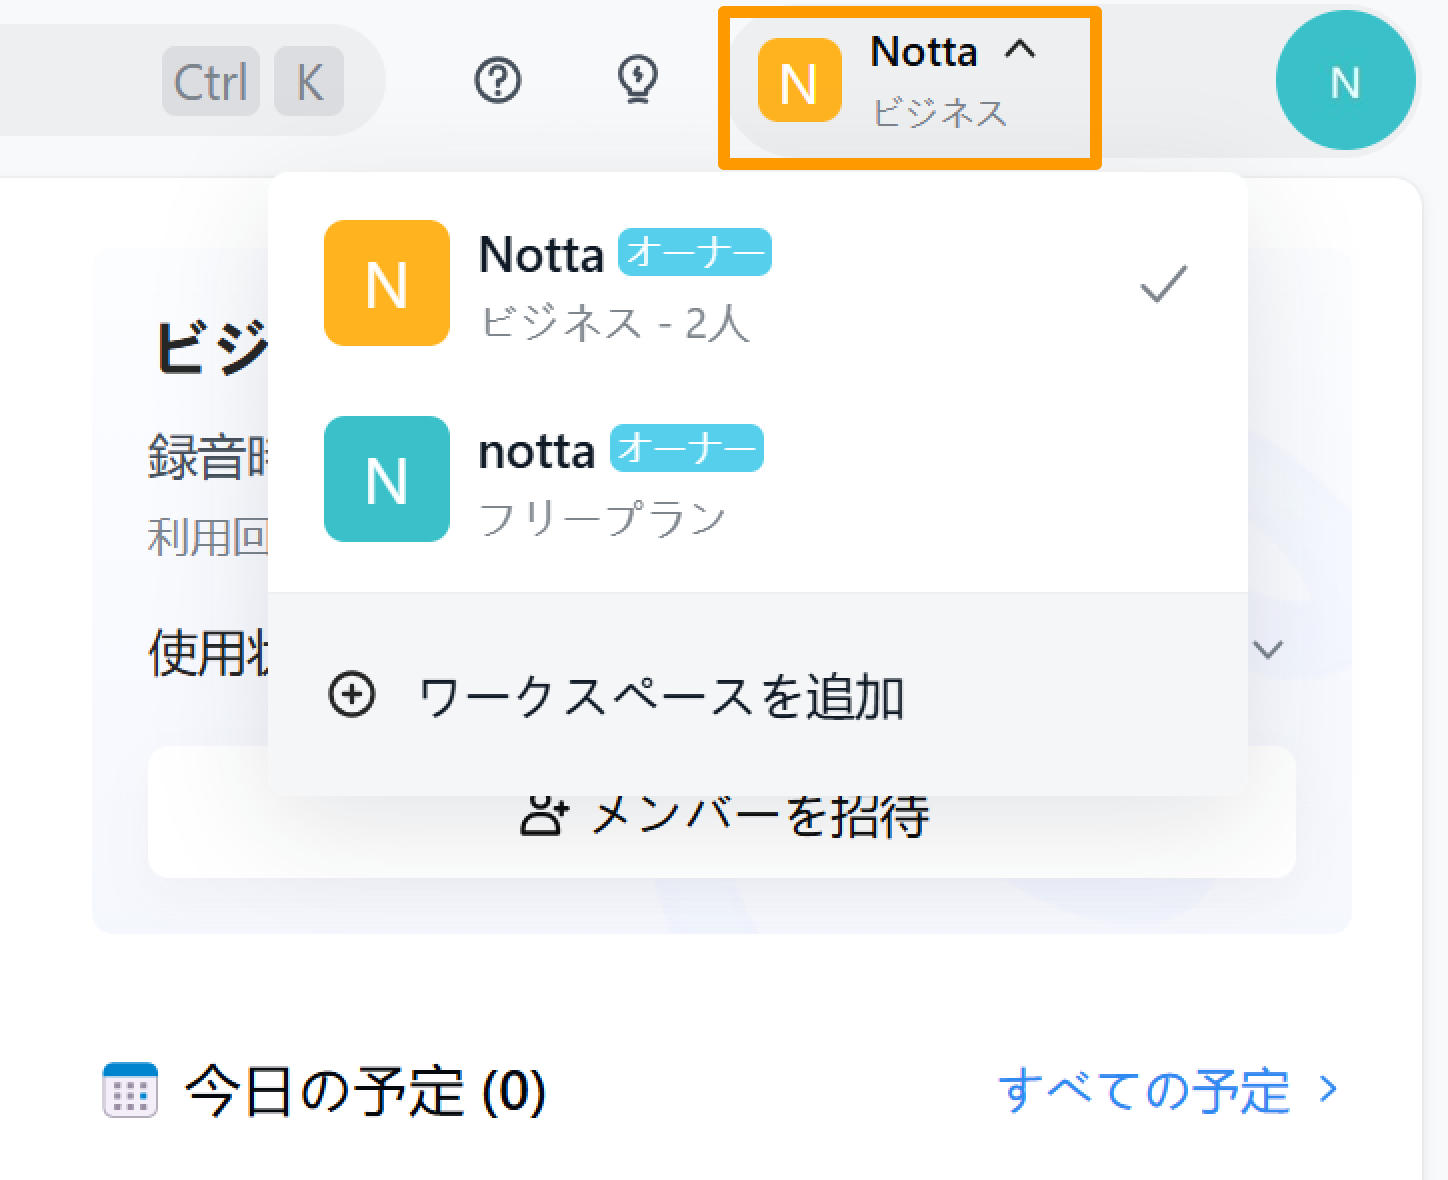The width and height of the screenshot is (1448, 1180).
Task: Click the calendar icon beside today's schedule
Action: click(x=130, y=1089)
